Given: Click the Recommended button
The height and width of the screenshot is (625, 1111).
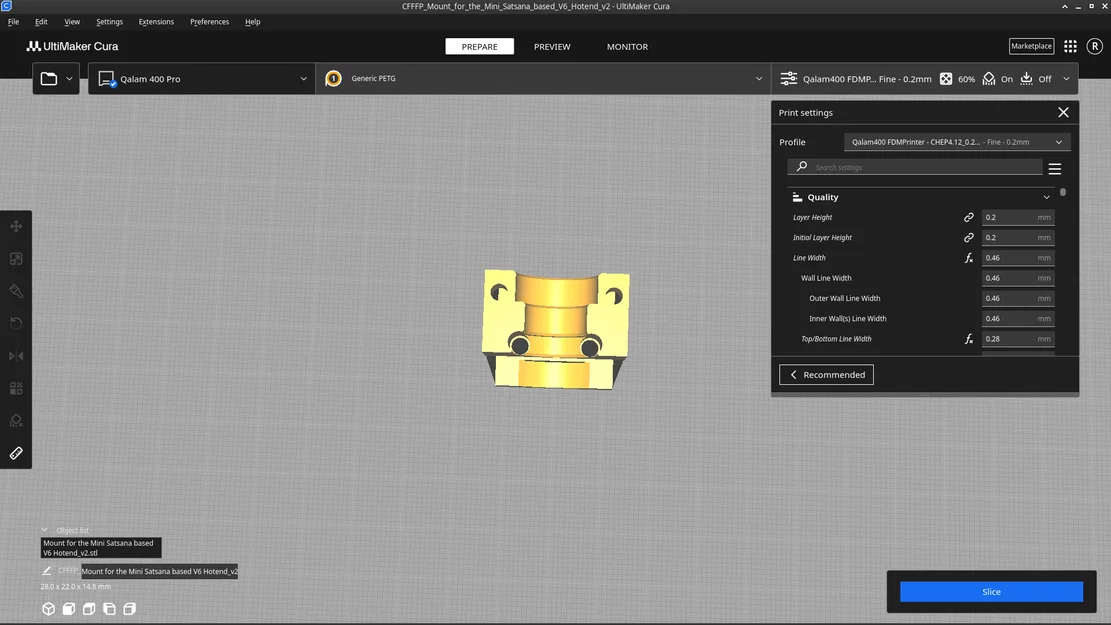Looking at the screenshot, I should (826, 375).
